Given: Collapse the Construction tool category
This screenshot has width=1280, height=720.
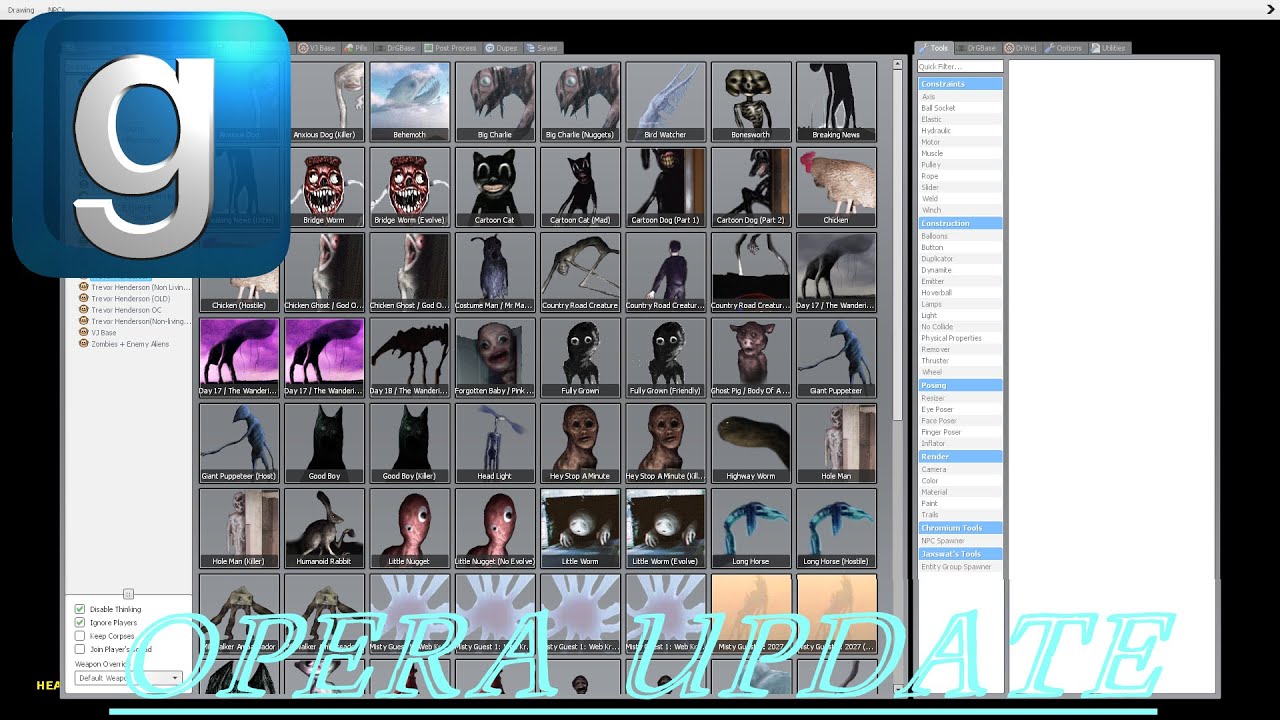Looking at the screenshot, I should (x=960, y=223).
